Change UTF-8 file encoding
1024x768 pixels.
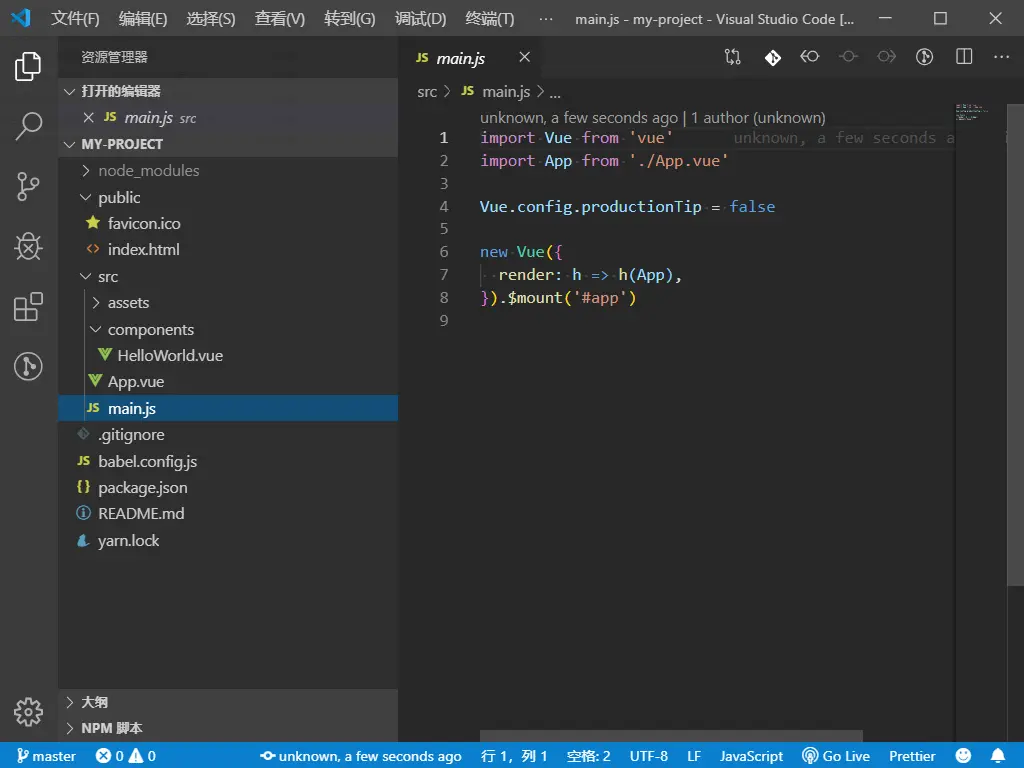(x=648, y=756)
